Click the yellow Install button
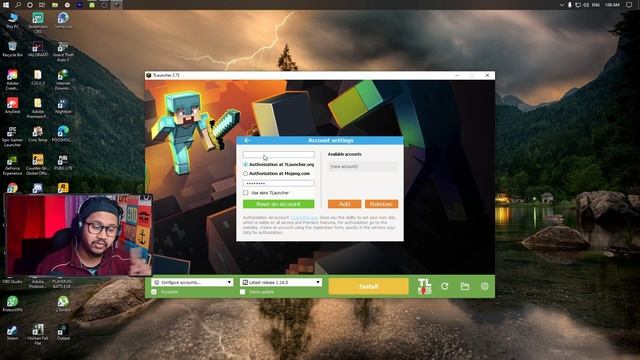Screen dimensions: 640x360 368,287
